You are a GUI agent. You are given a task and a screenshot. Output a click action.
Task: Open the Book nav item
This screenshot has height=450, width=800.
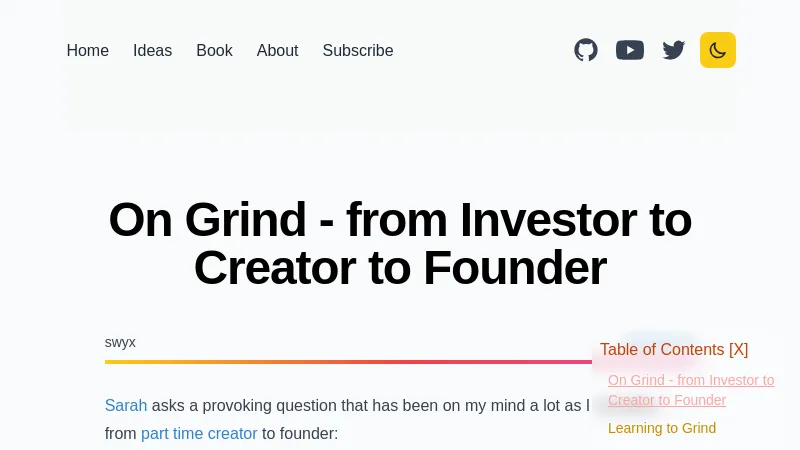214,50
